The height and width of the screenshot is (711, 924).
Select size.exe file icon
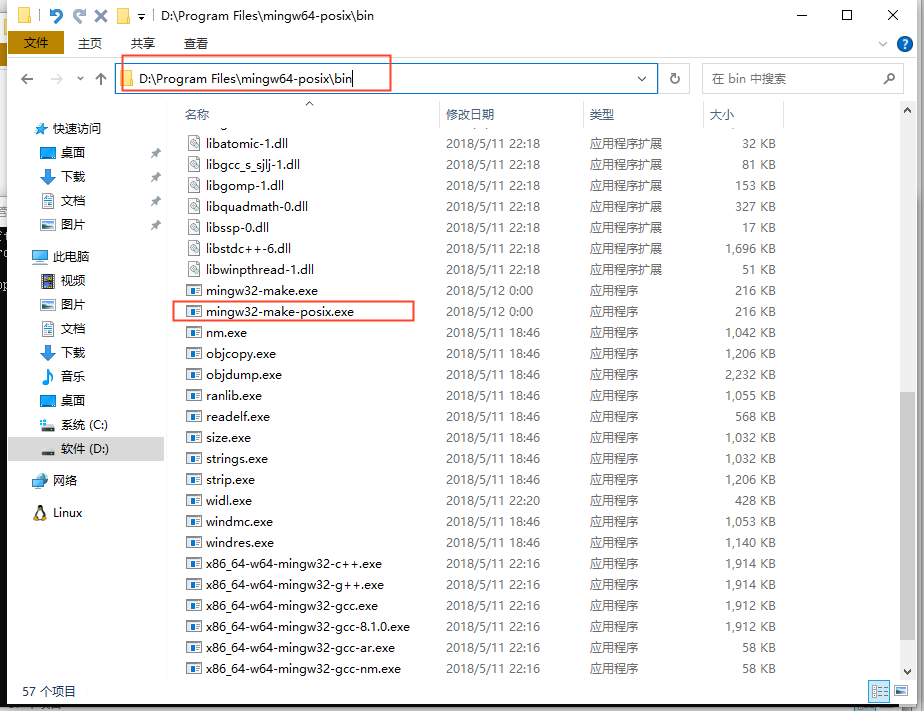[x=194, y=438]
